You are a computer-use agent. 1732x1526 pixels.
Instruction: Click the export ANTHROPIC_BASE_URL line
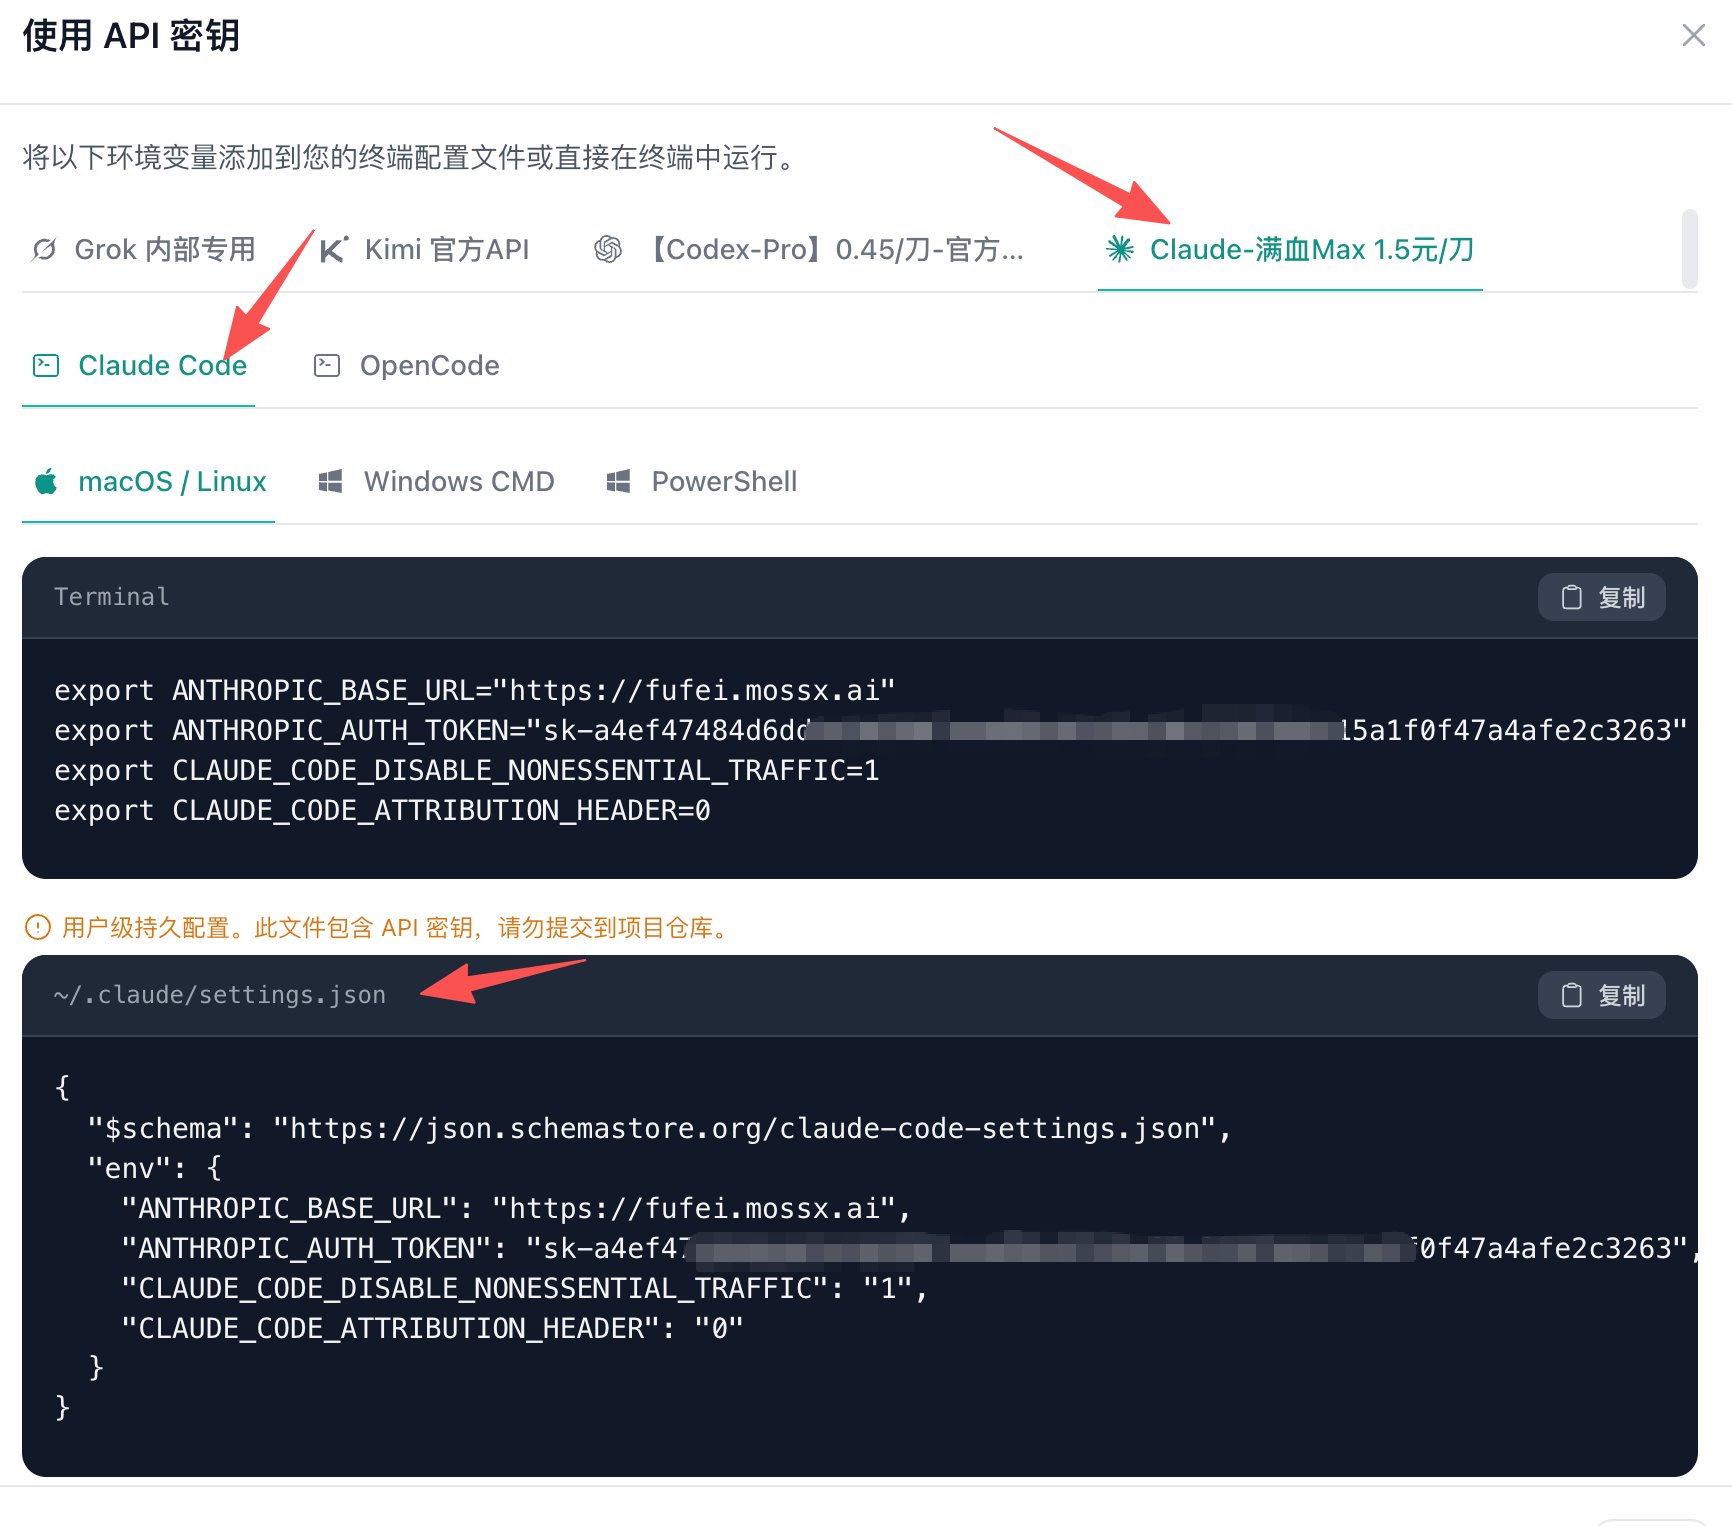[x=475, y=690]
